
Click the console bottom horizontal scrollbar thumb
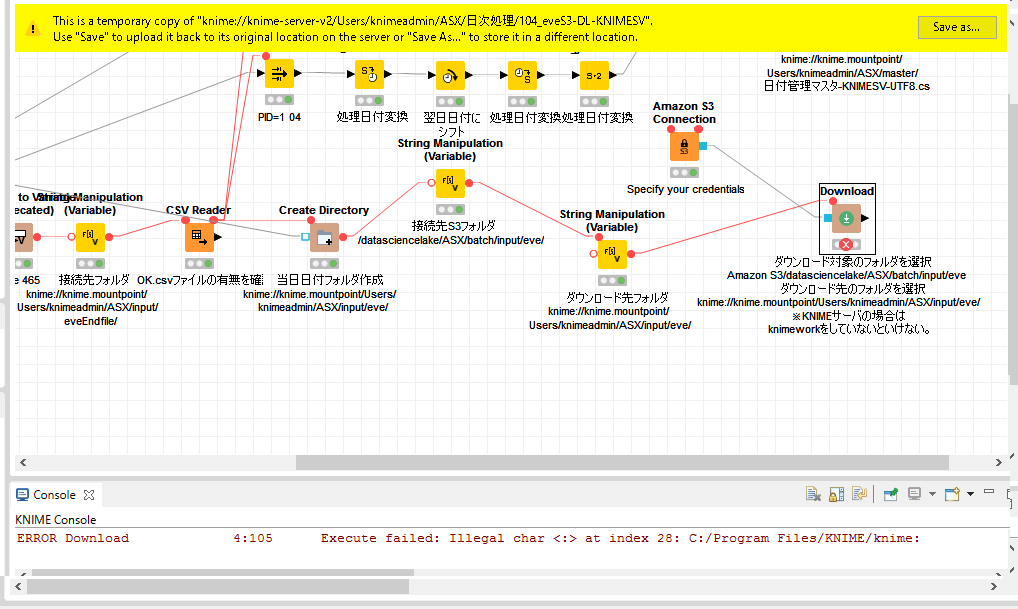click(x=217, y=586)
